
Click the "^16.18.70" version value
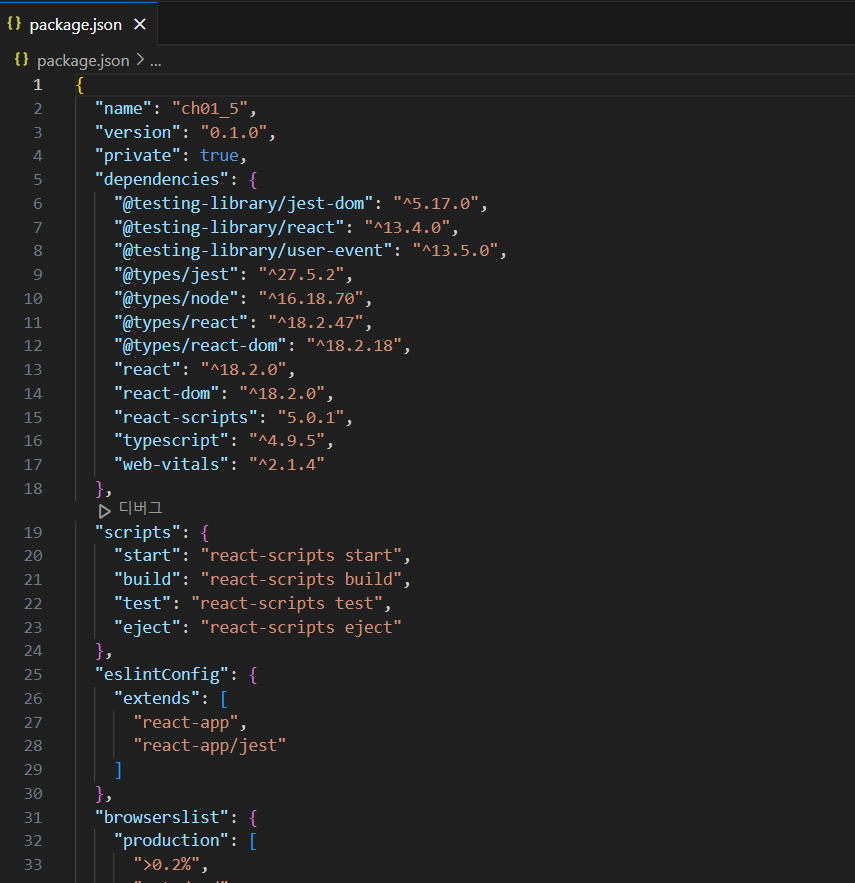(311, 298)
